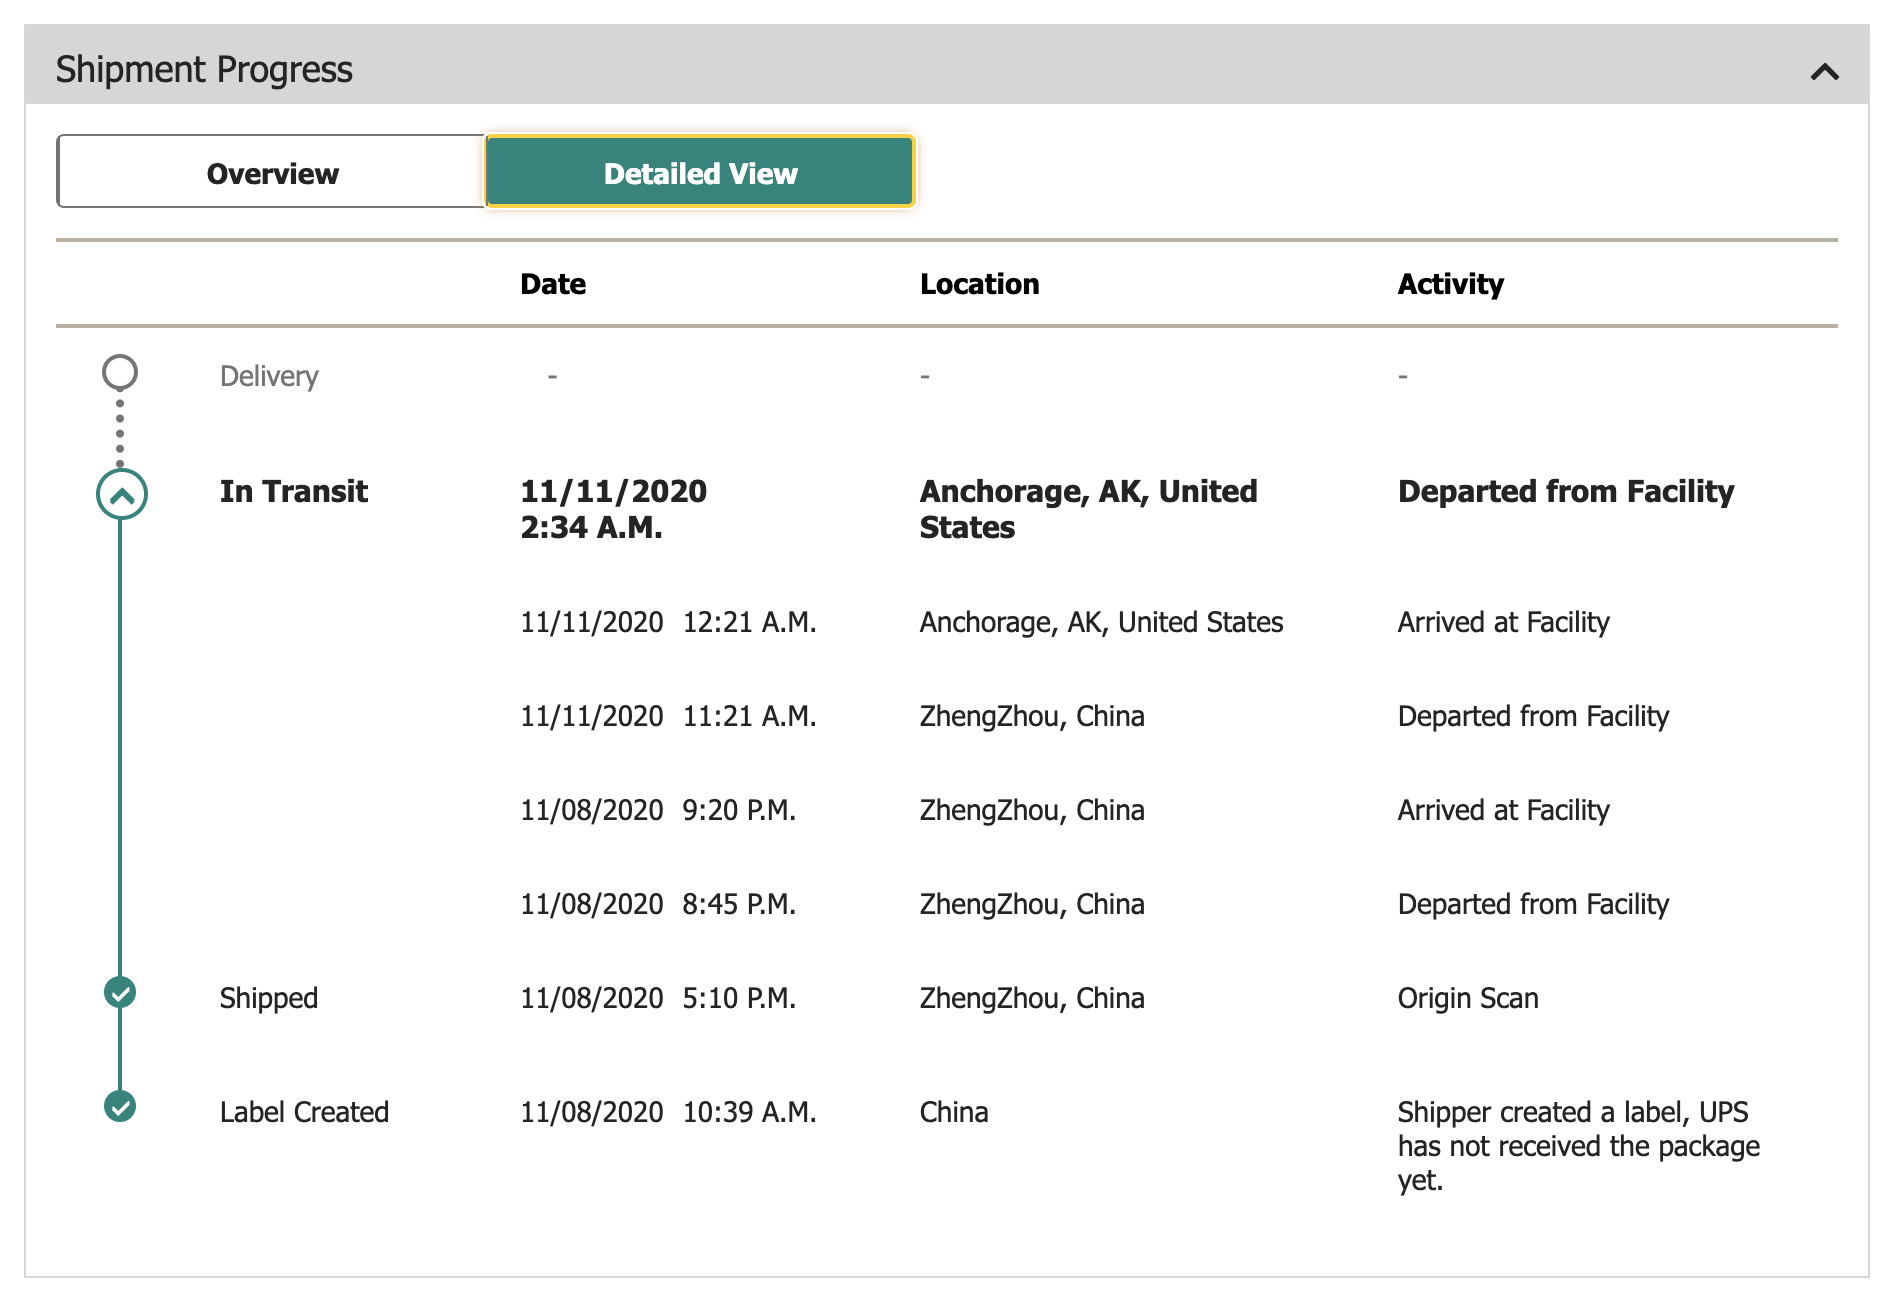Collapse the Shipment Progress panel chevron
This screenshot has width=1888, height=1302.
point(1824,72)
